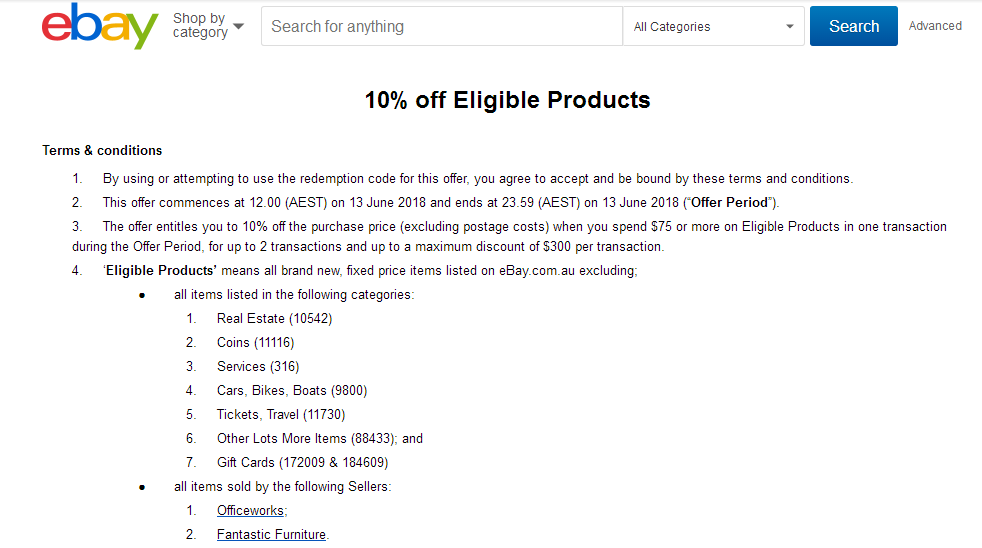Click the eBay logo
982x548 pixels.
(100, 26)
